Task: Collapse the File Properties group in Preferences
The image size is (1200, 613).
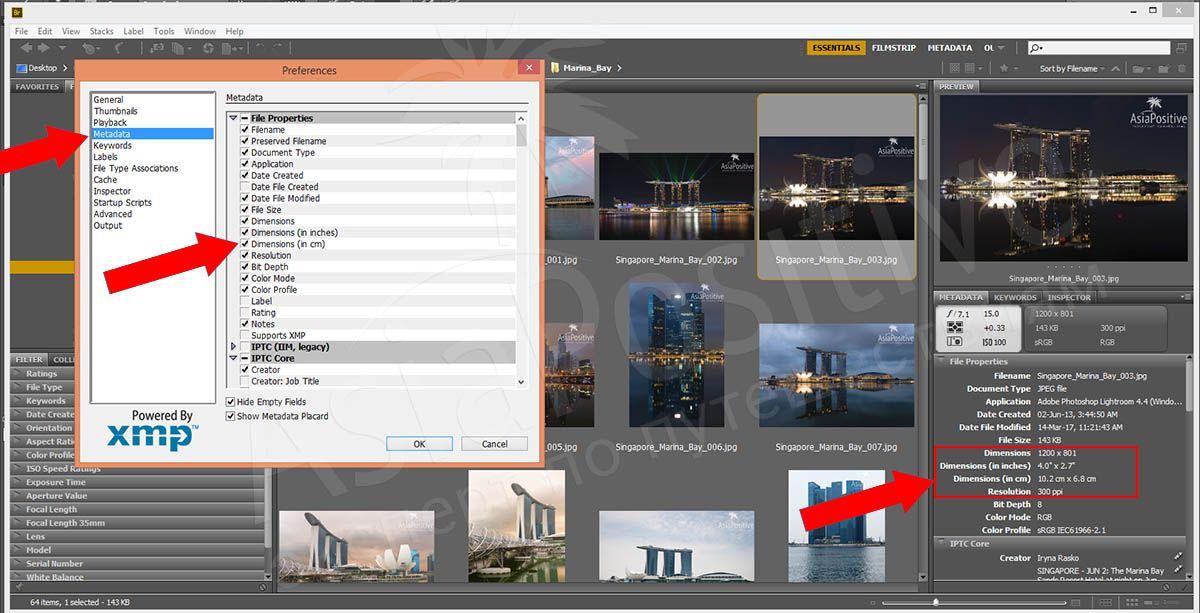Action: pos(233,118)
